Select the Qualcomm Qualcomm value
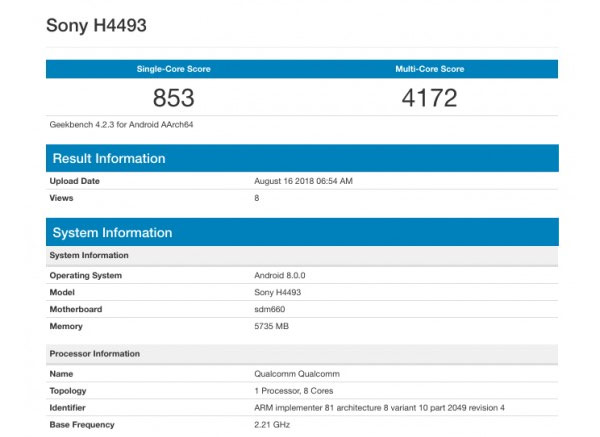600x437 pixels. 297,374
